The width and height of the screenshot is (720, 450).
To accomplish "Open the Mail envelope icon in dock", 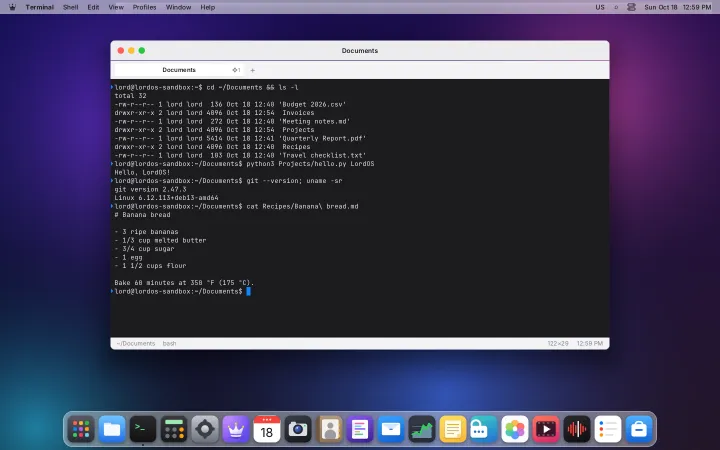I will tap(391, 429).
